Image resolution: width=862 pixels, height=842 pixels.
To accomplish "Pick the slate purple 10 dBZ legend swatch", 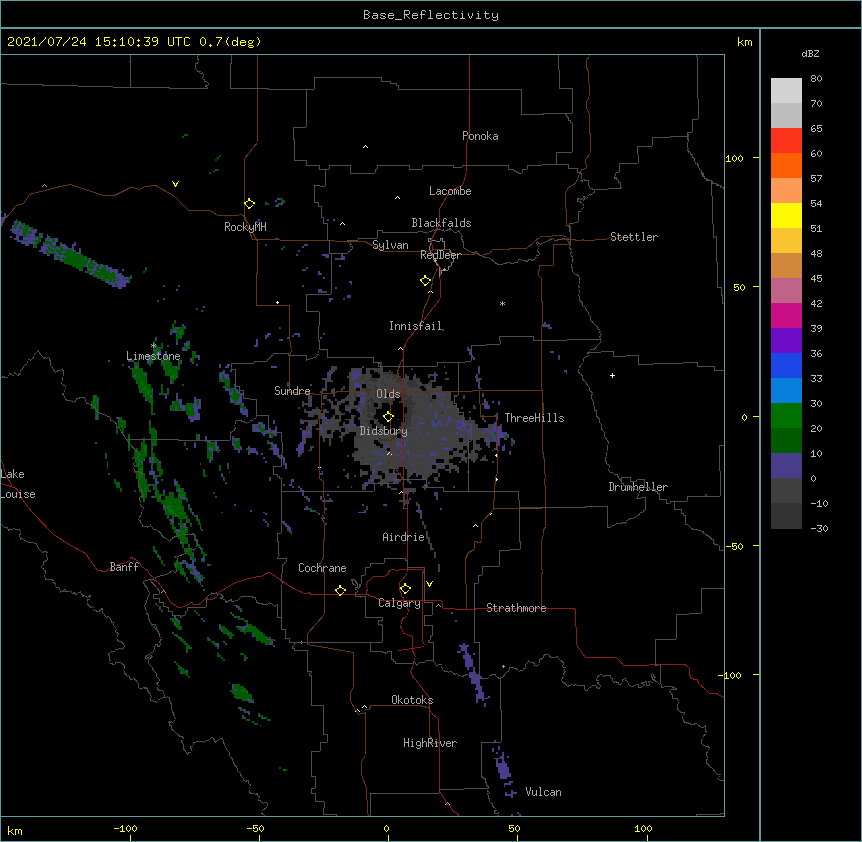I will [786, 466].
